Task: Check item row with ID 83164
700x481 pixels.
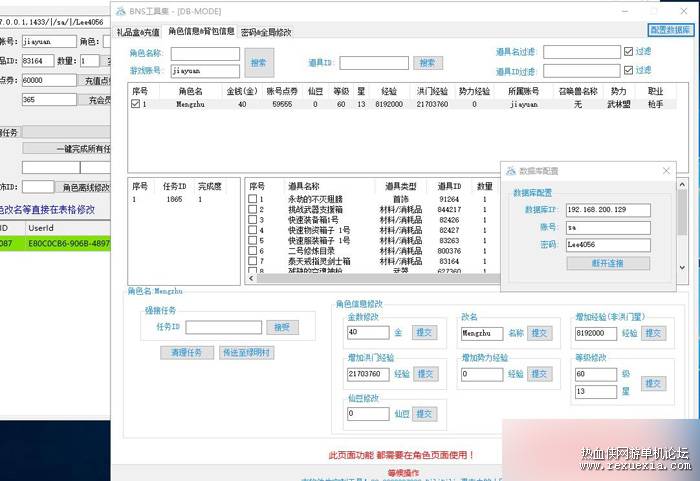Action: click(x=252, y=260)
